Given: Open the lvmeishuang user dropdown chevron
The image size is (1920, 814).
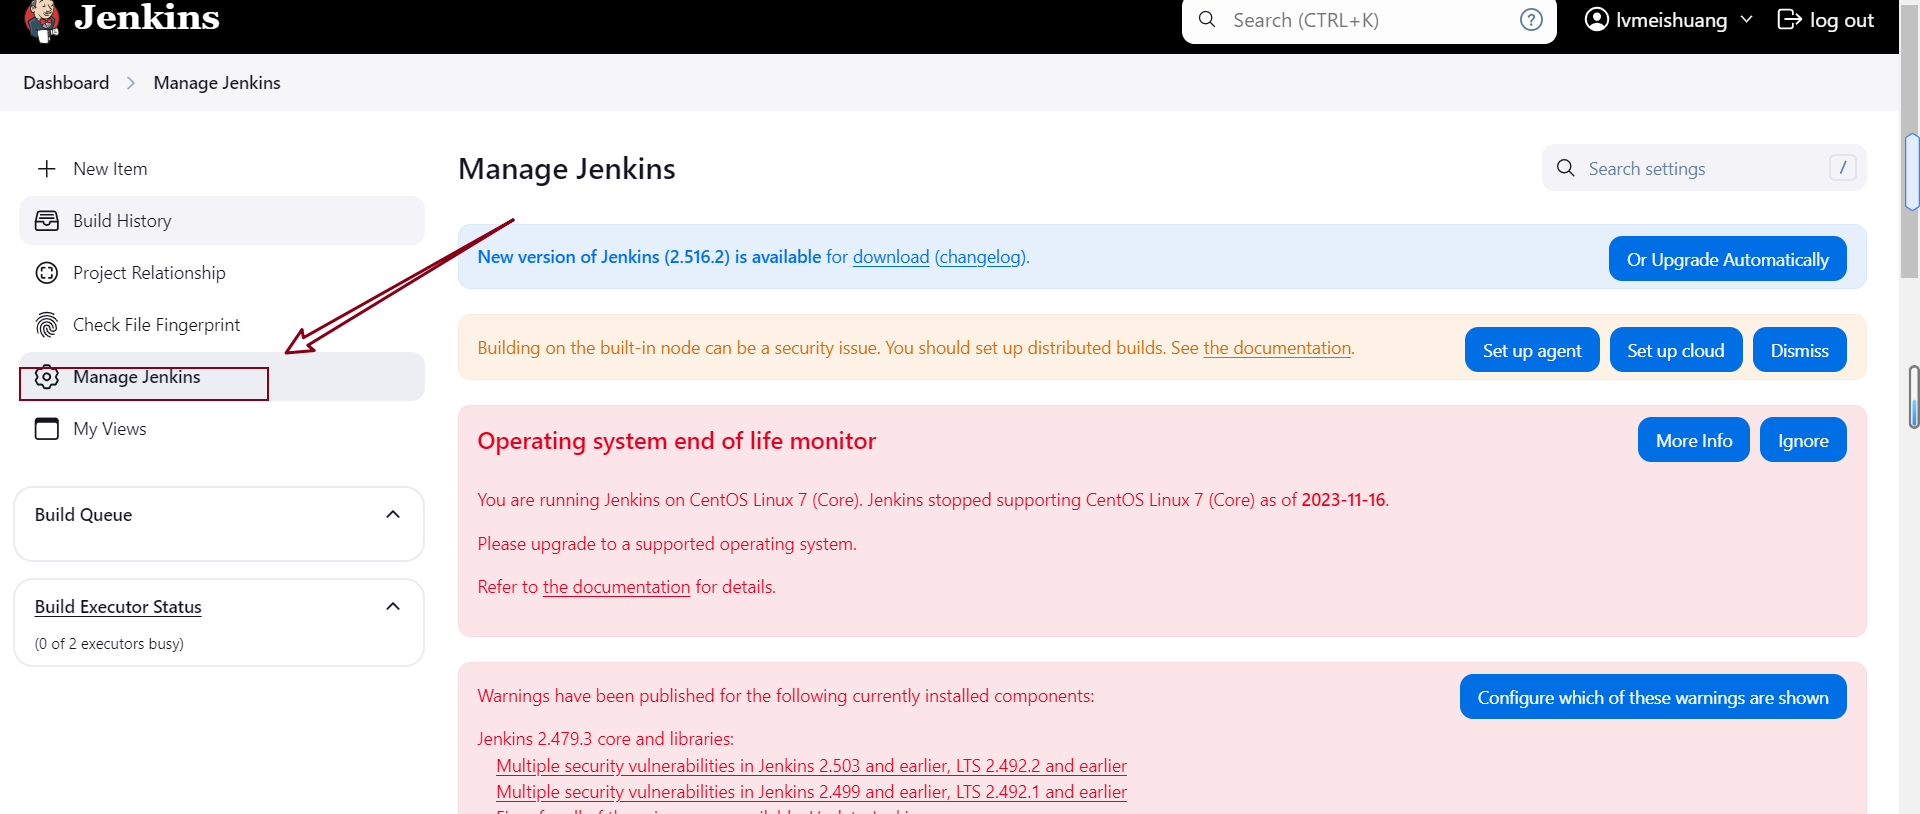Looking at the screenshot, I should tap(1746, 19).
